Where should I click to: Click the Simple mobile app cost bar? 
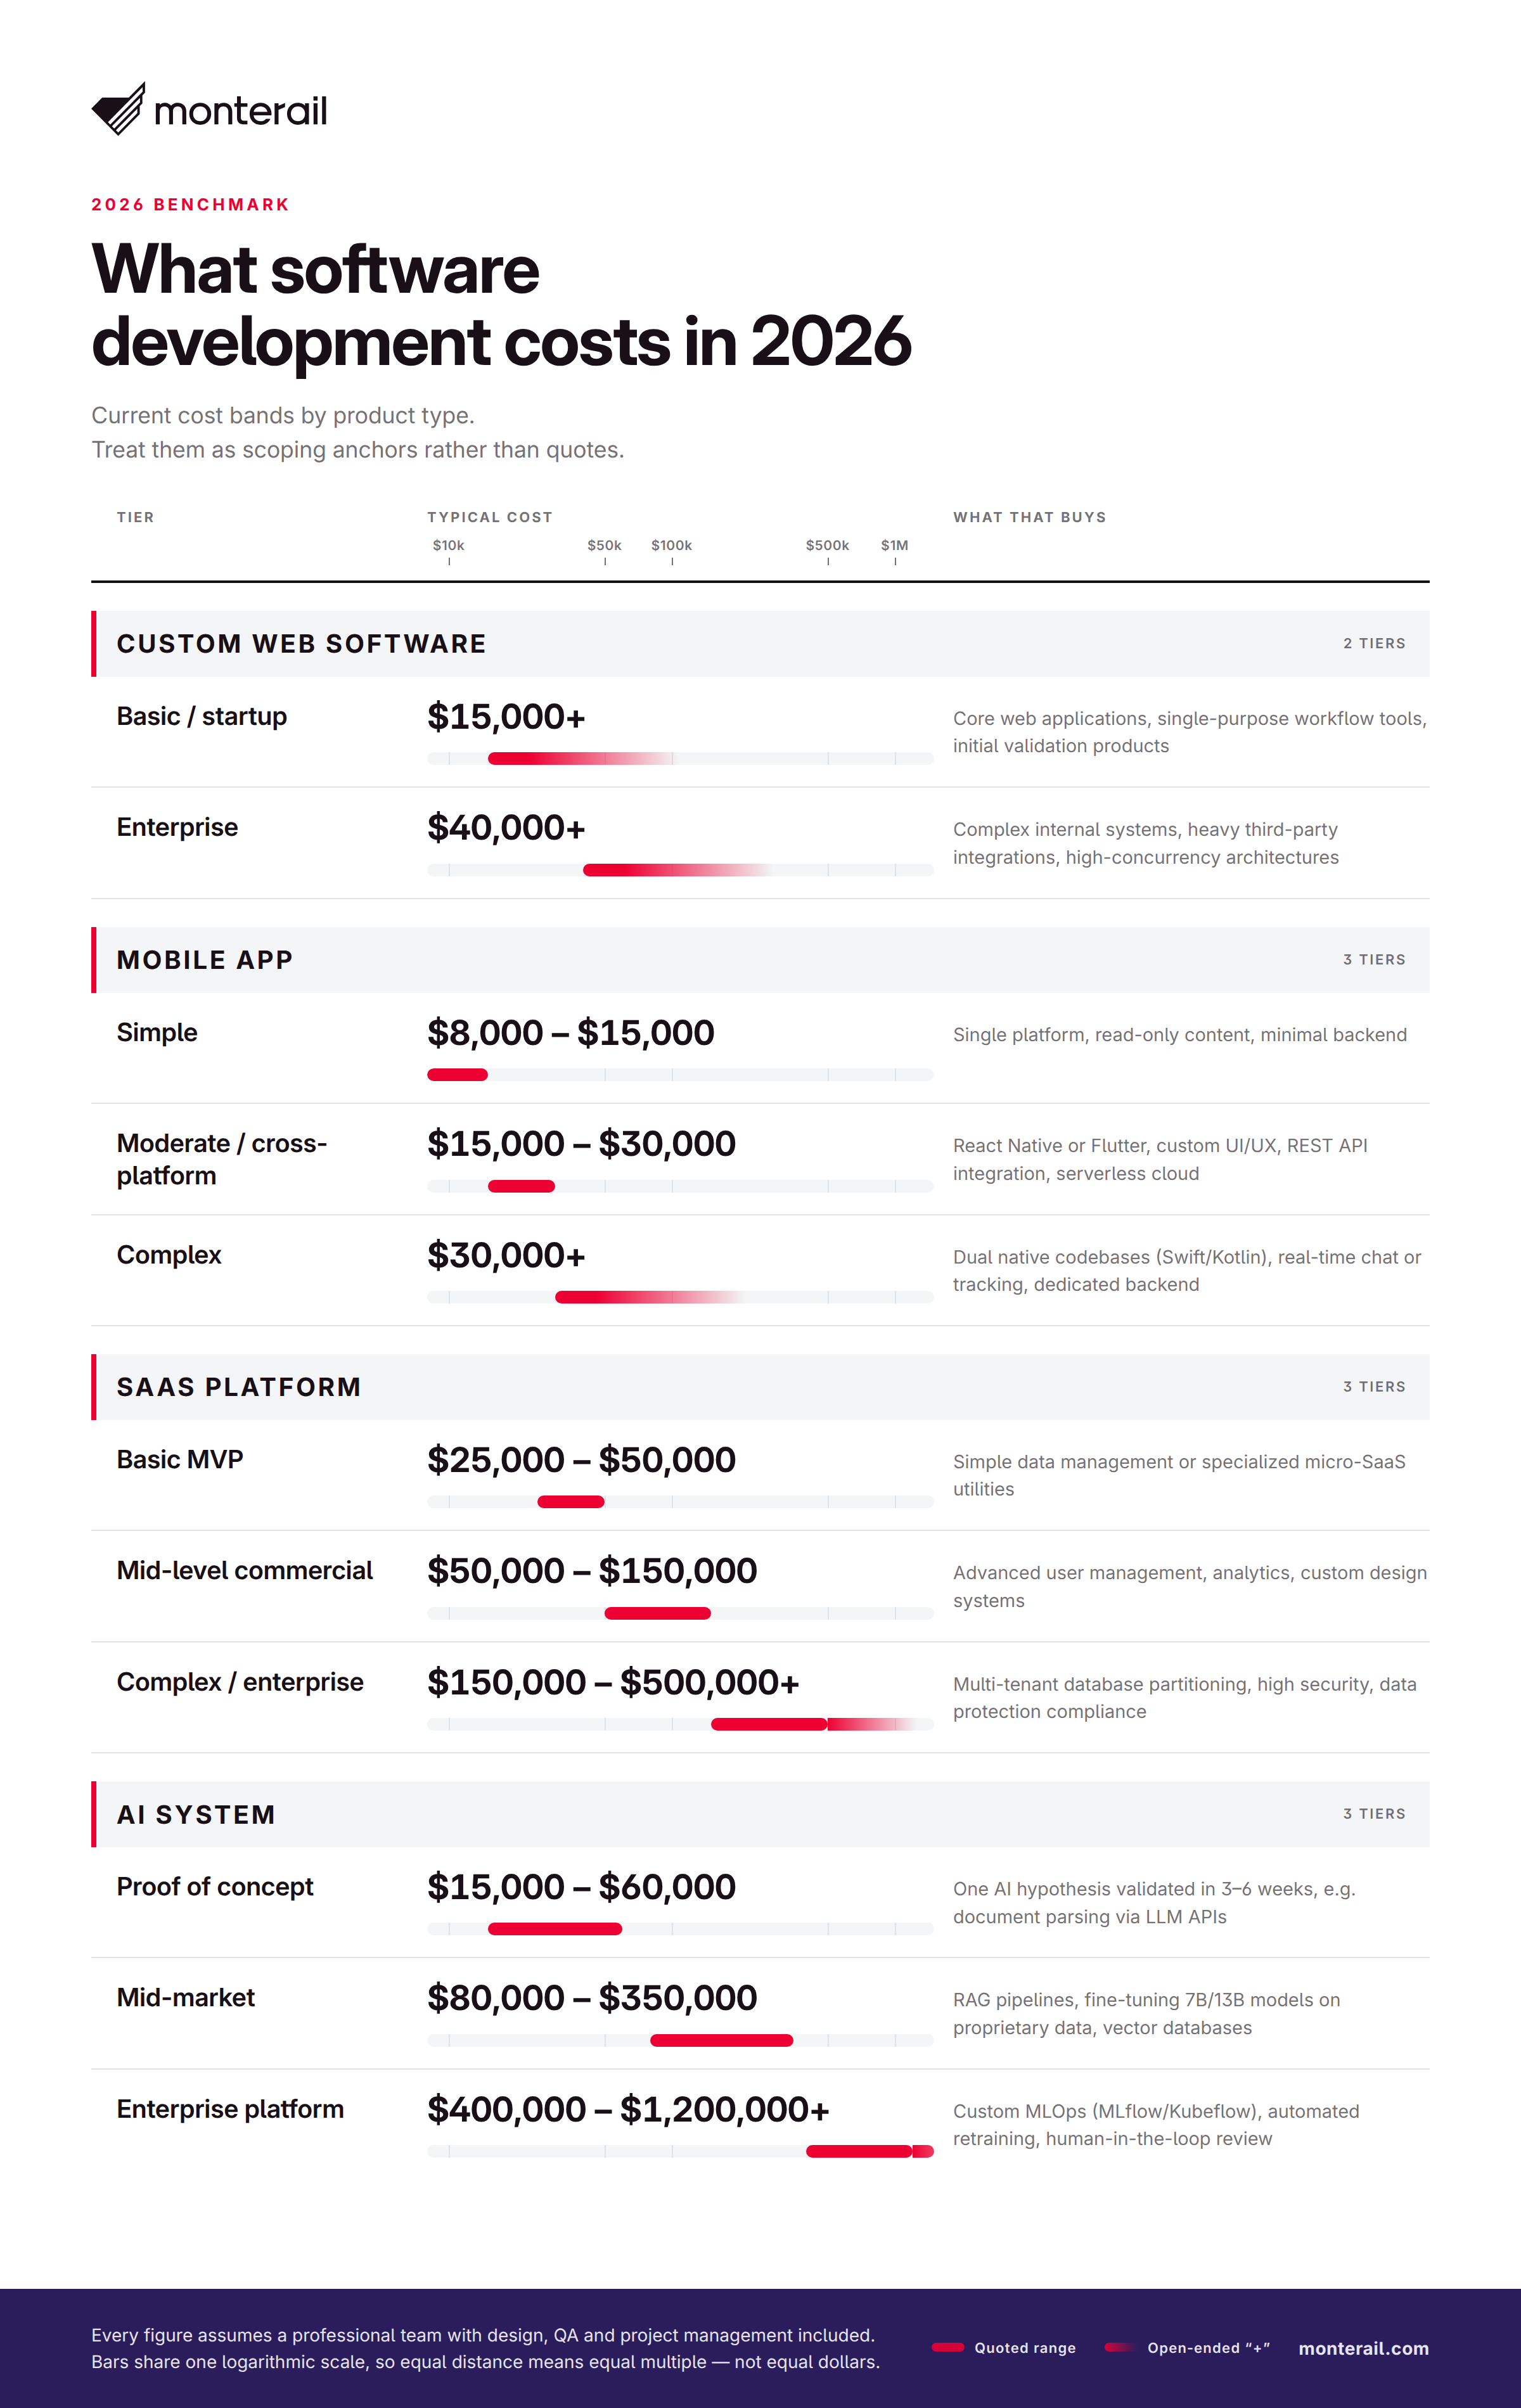[457, 1074]
